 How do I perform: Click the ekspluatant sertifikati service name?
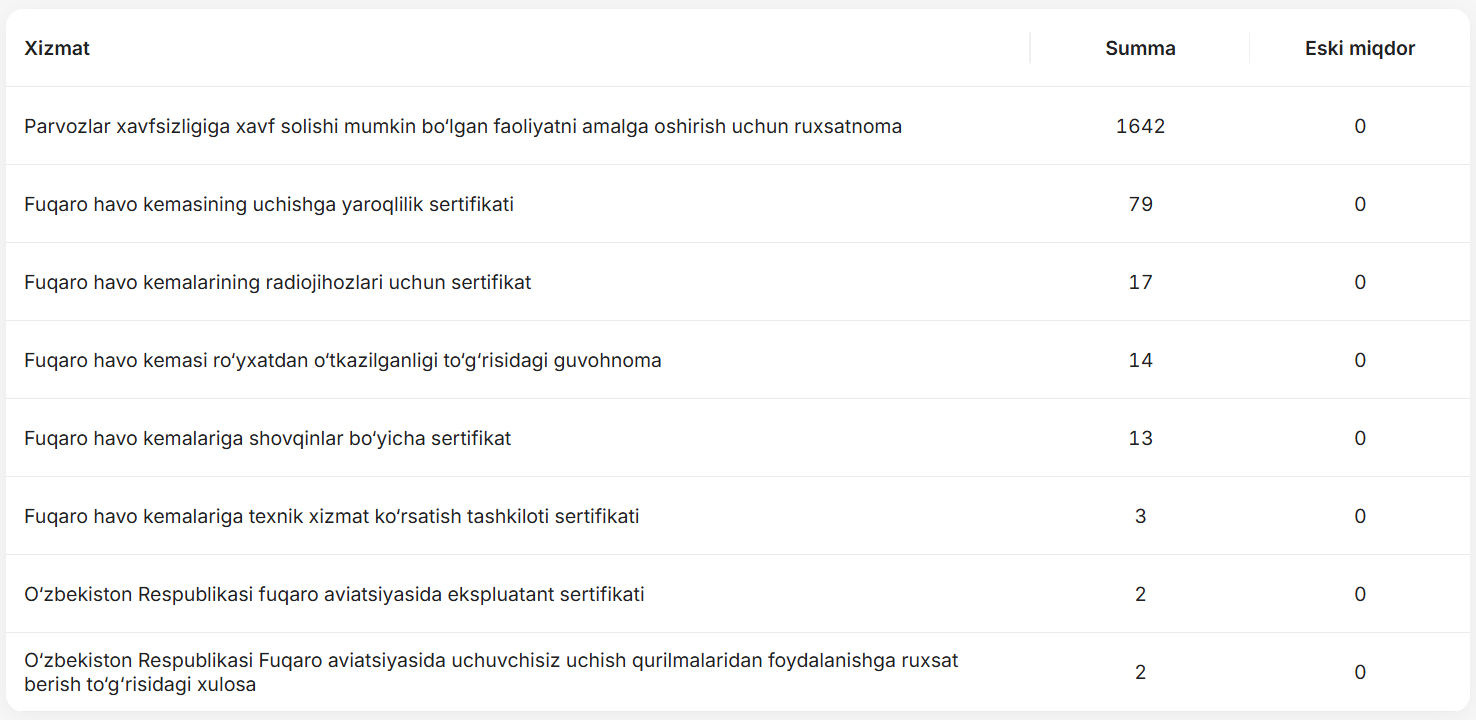(x=334, y=594)
